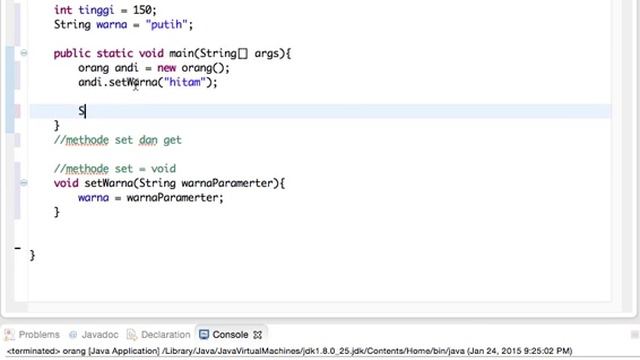Click the Console monitor icon

pos(204,335)
